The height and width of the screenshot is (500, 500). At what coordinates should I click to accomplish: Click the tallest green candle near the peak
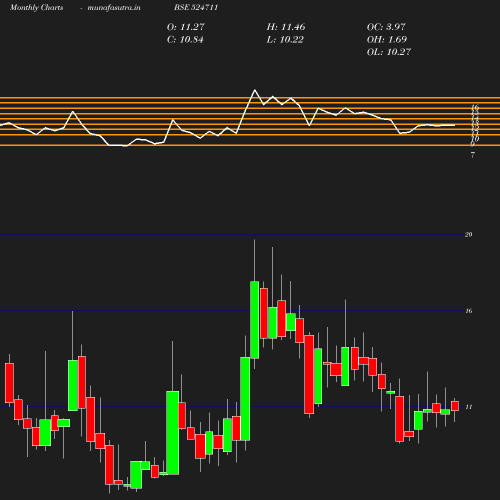255,320
